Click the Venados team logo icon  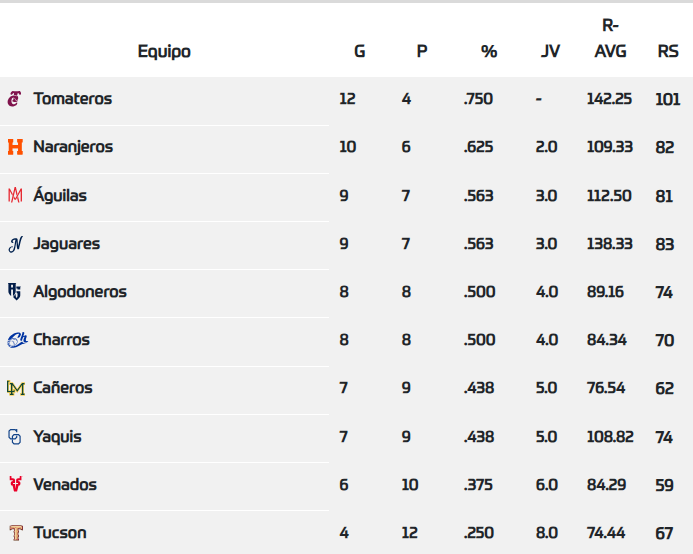(x=15, y=485)
